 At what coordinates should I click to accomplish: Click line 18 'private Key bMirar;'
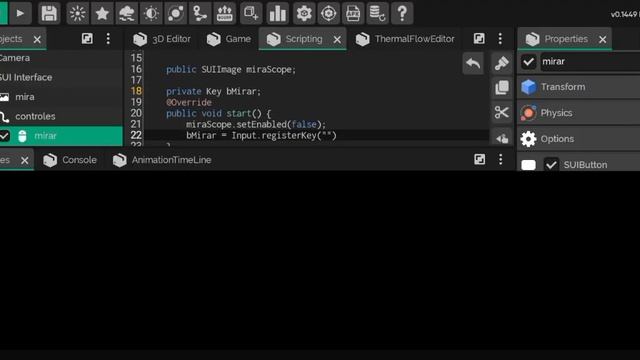pyautogui.click(x=213, y=91)
